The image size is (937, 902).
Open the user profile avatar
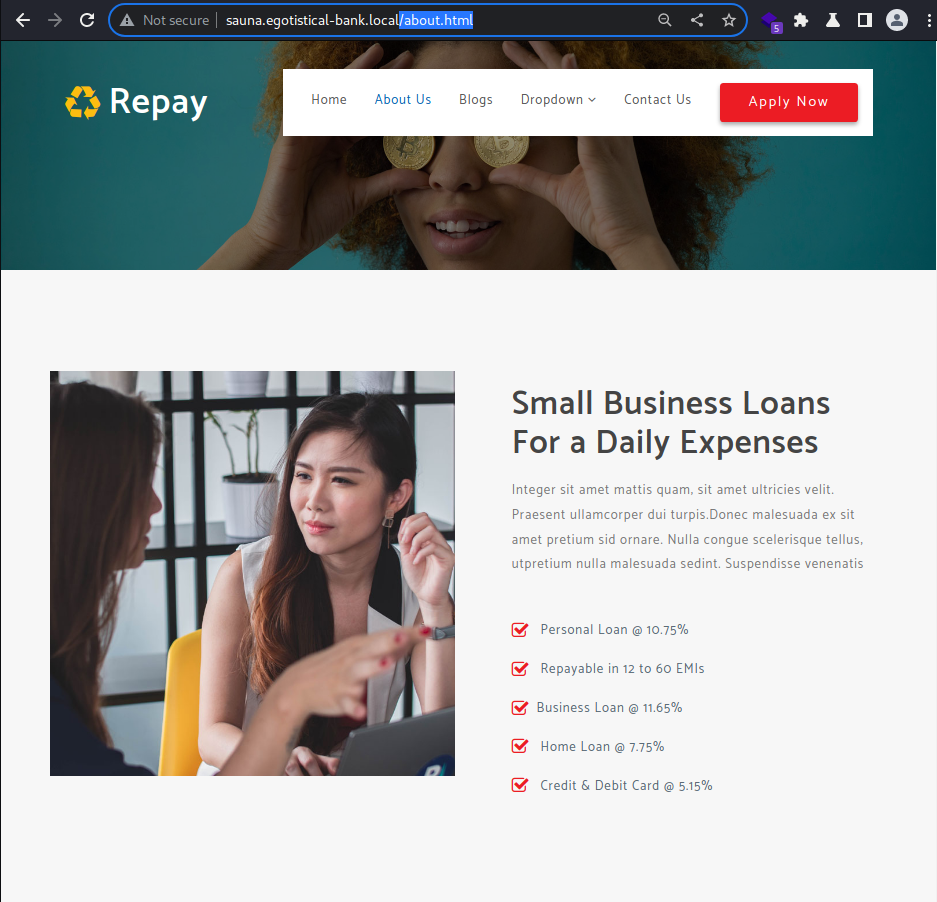point(896,20)
